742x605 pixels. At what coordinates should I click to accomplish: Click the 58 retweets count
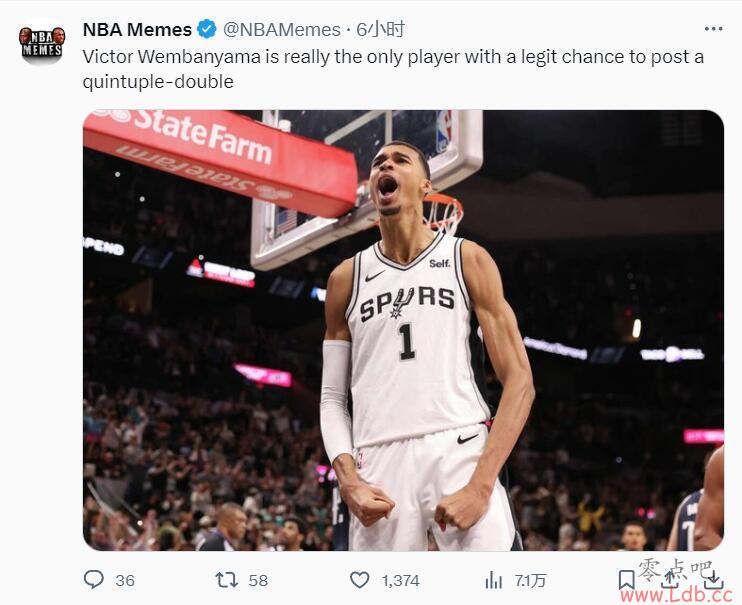coord(258,580)
